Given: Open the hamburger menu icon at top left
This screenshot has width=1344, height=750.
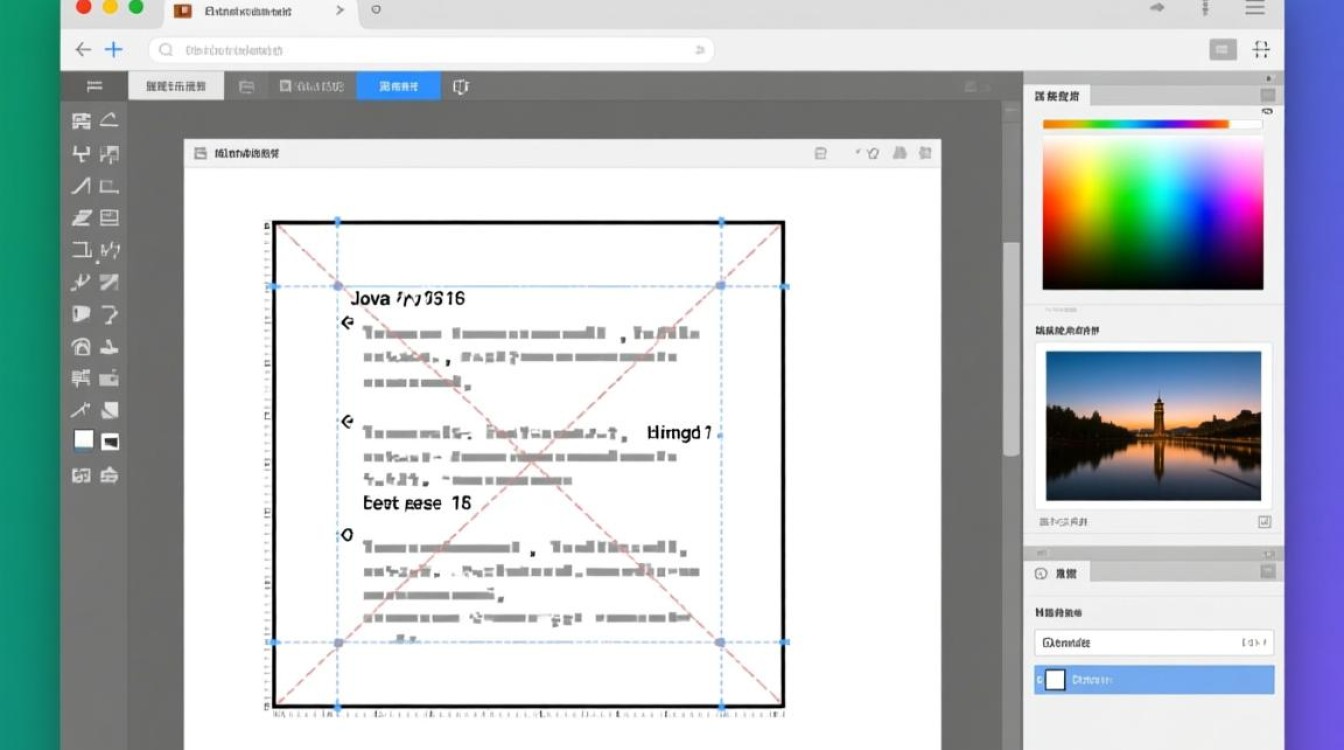Looking at the screenshot, I should point(96,86).
